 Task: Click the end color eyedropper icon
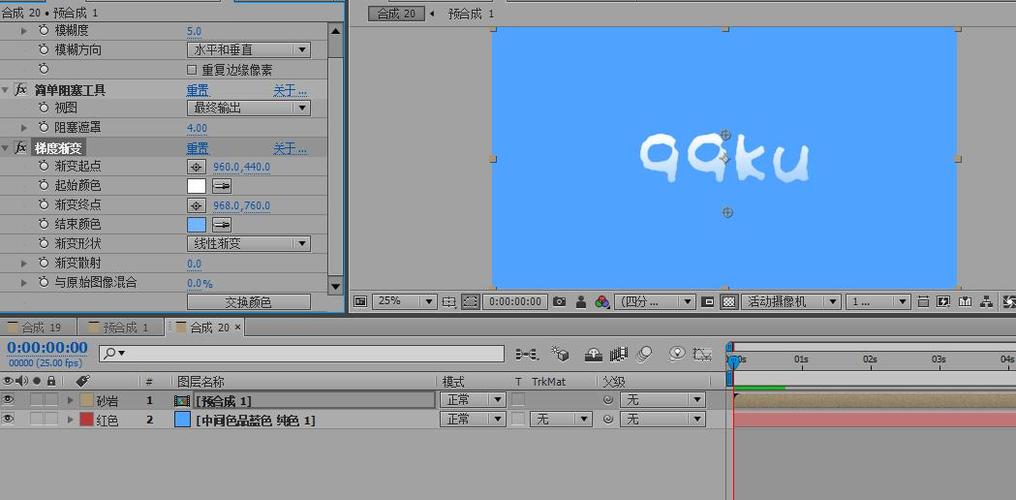point(222,225)
